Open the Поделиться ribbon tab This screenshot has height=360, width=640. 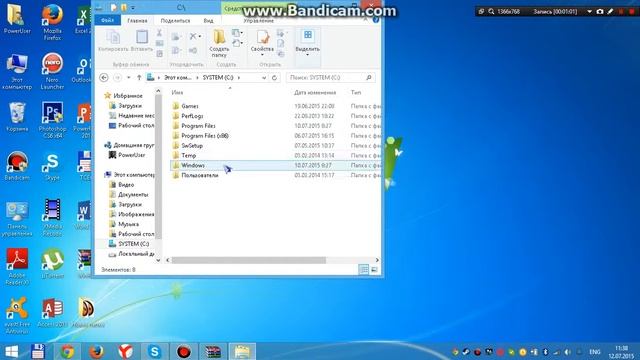point(175,20)
